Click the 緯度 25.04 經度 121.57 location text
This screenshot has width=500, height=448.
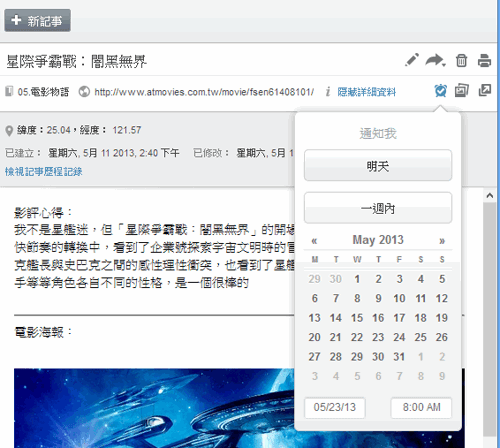(79, 130)
